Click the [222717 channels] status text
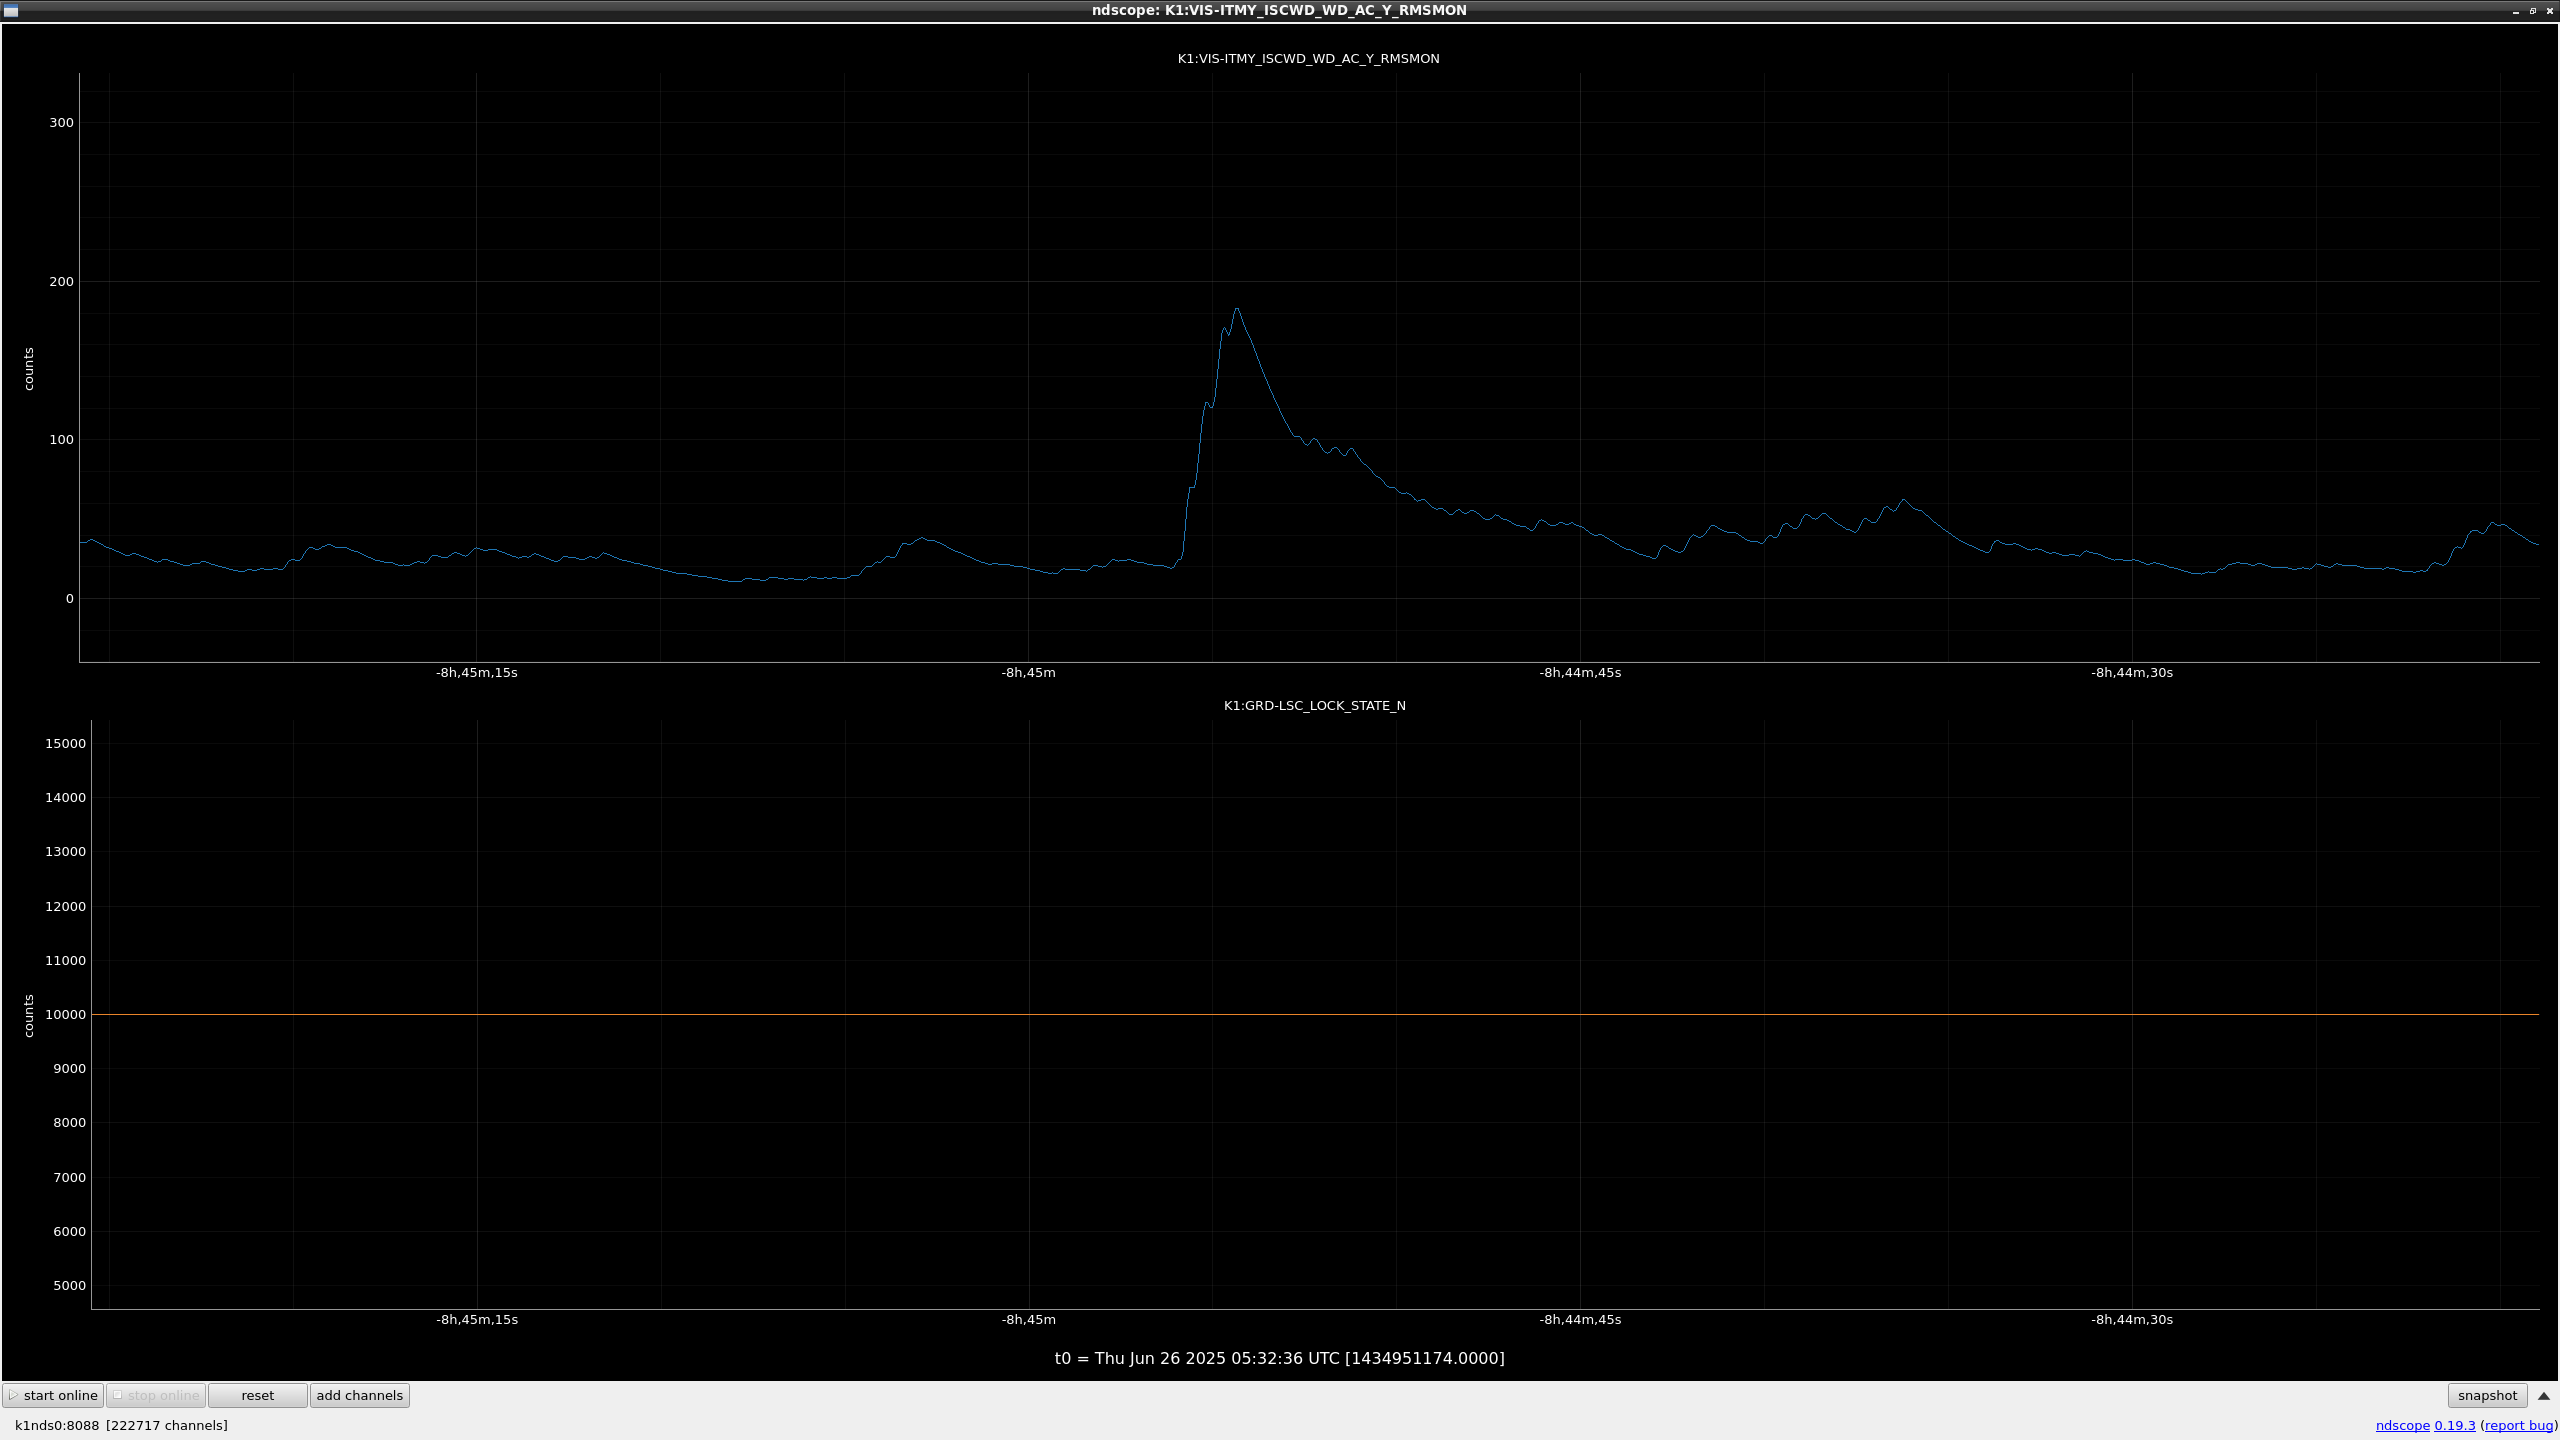Screen dimensions: 2560x1440 pos(167,1425)
